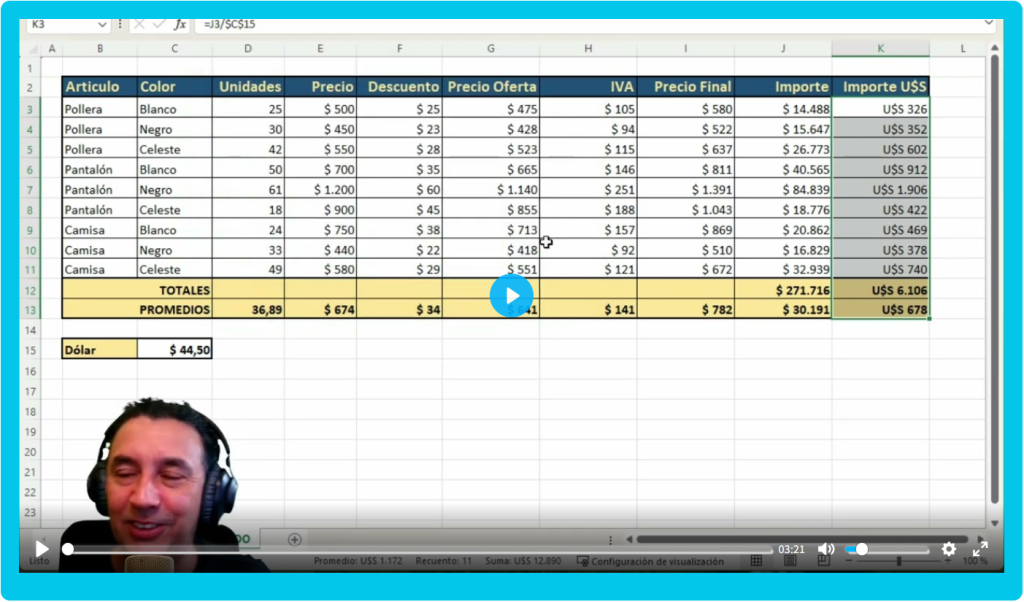Mute the video with the speaker icon
Screen dimensions: 1024x602
826,549
